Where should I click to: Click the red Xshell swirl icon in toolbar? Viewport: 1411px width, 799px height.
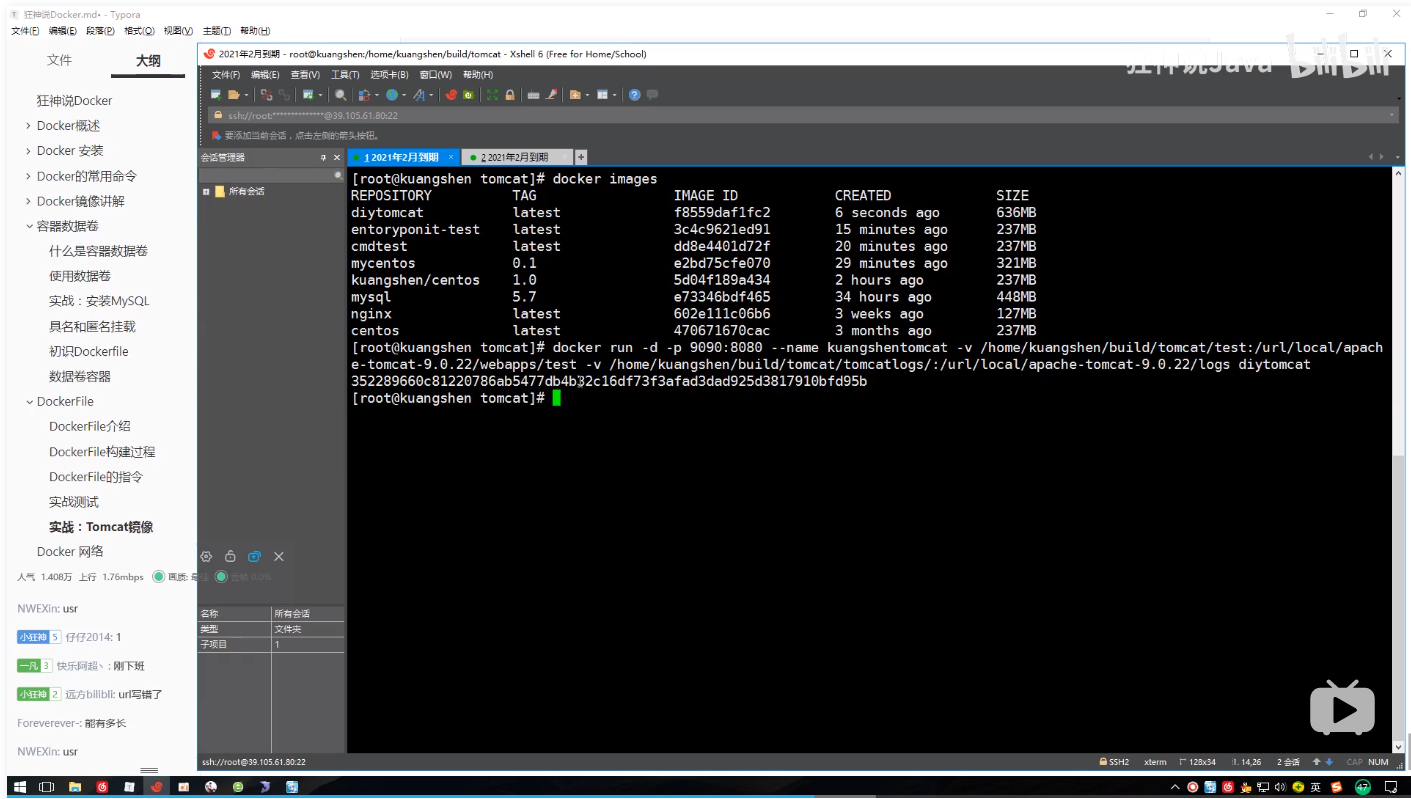pos(451,95)
